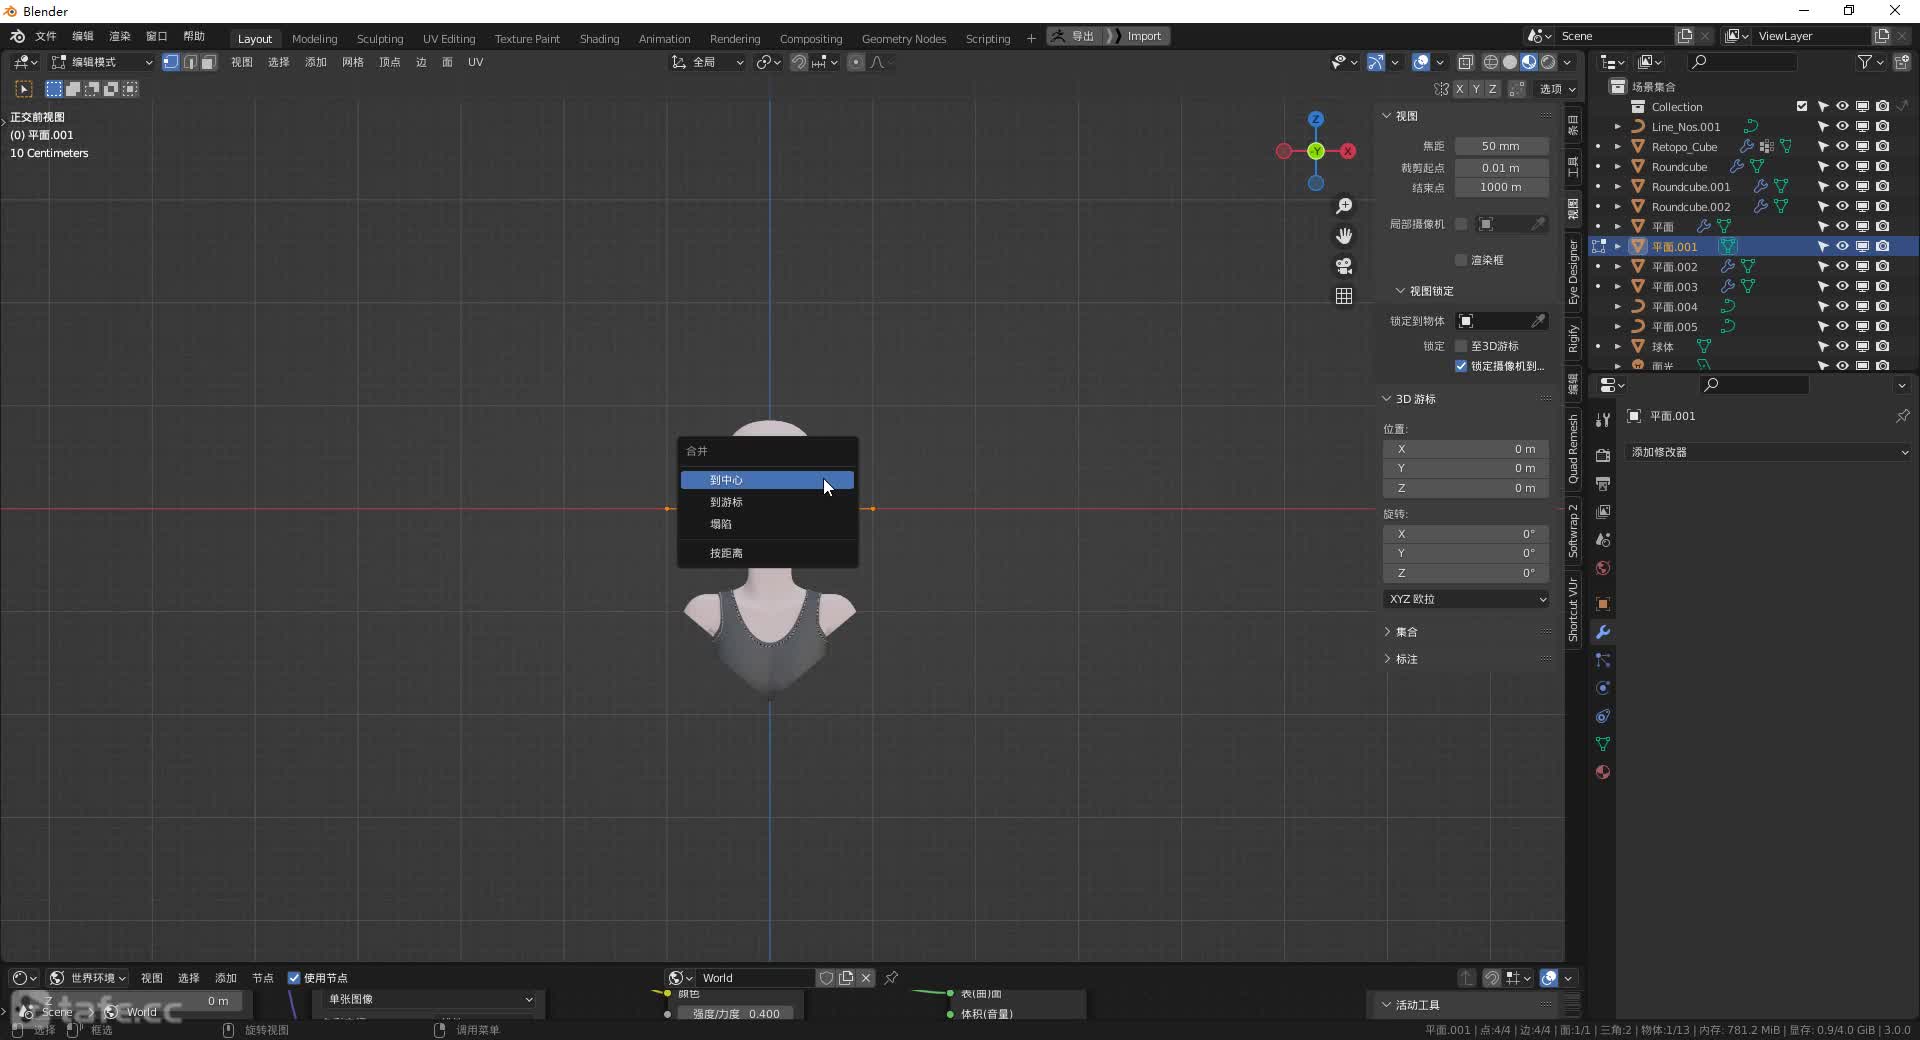This screenshot has height=1040, width=1920.
Task: Open Material properties tab icon
Action: (x=1603, y=772)
